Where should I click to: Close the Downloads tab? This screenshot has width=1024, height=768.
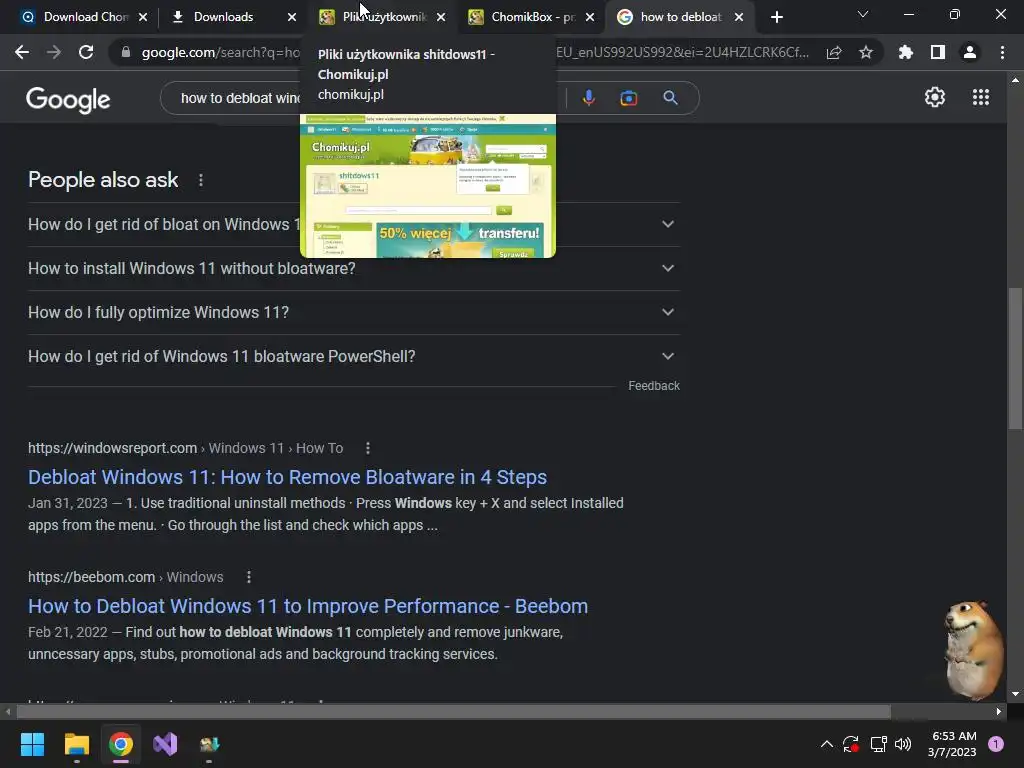click(x=292, y=17)
